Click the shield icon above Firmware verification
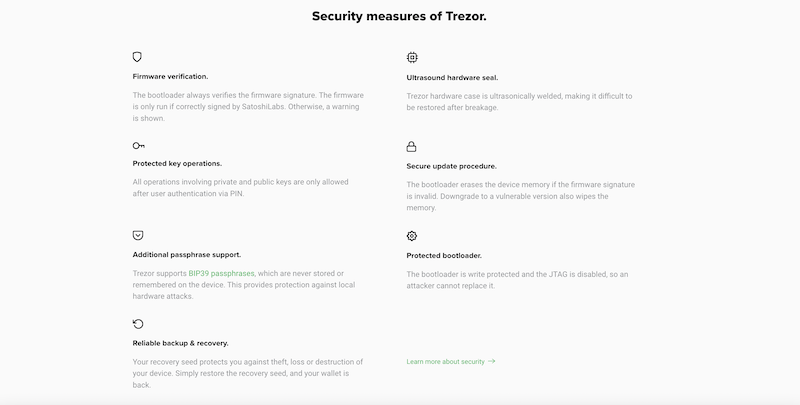 click(137, 57)
